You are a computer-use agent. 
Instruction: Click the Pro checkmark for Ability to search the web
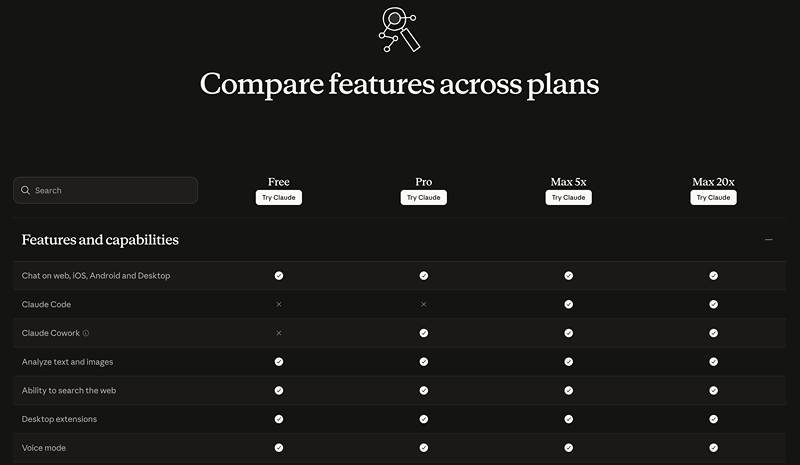(423, 390)
